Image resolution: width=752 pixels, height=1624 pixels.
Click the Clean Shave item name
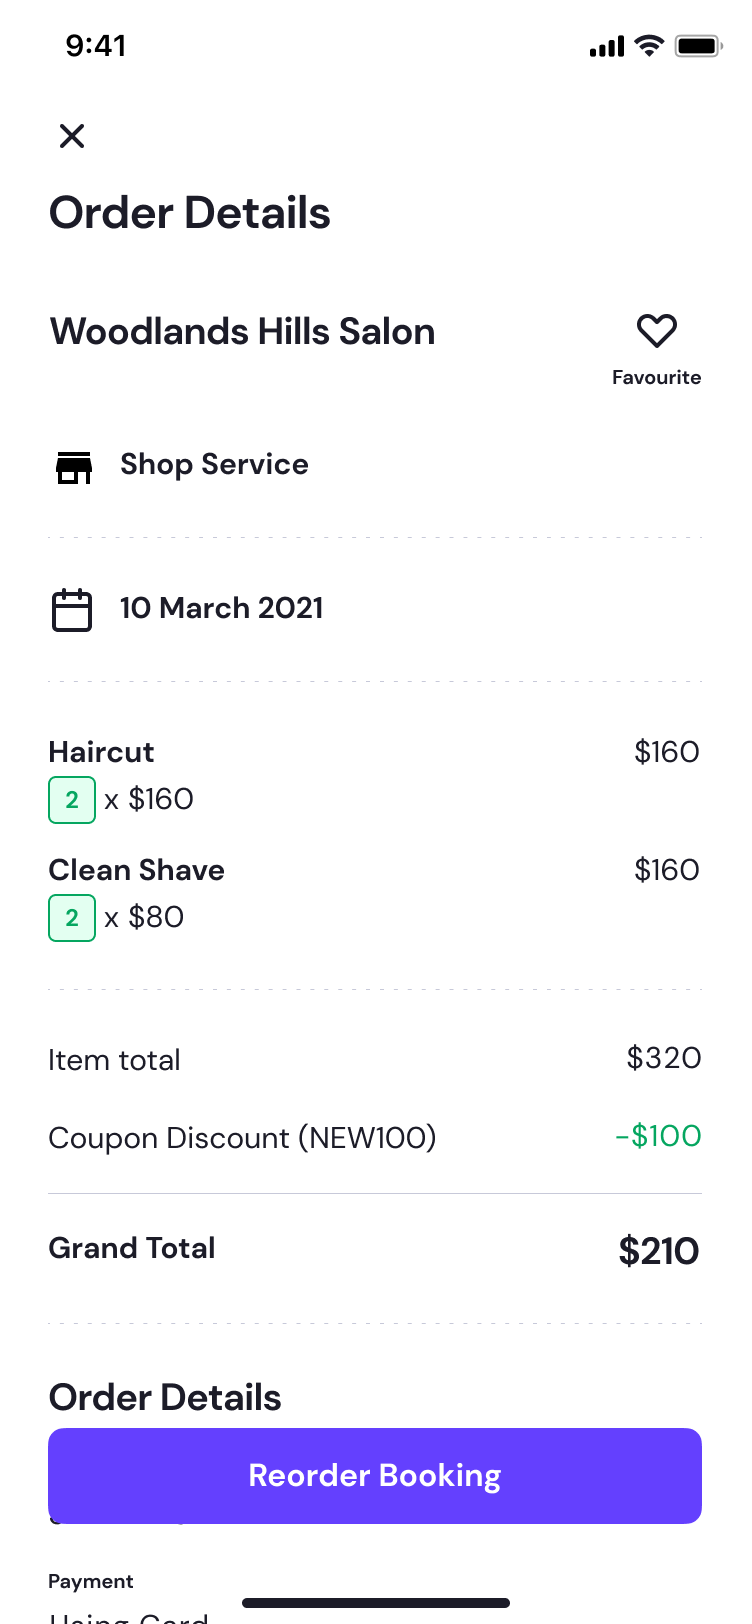click(x=137, y=870)
